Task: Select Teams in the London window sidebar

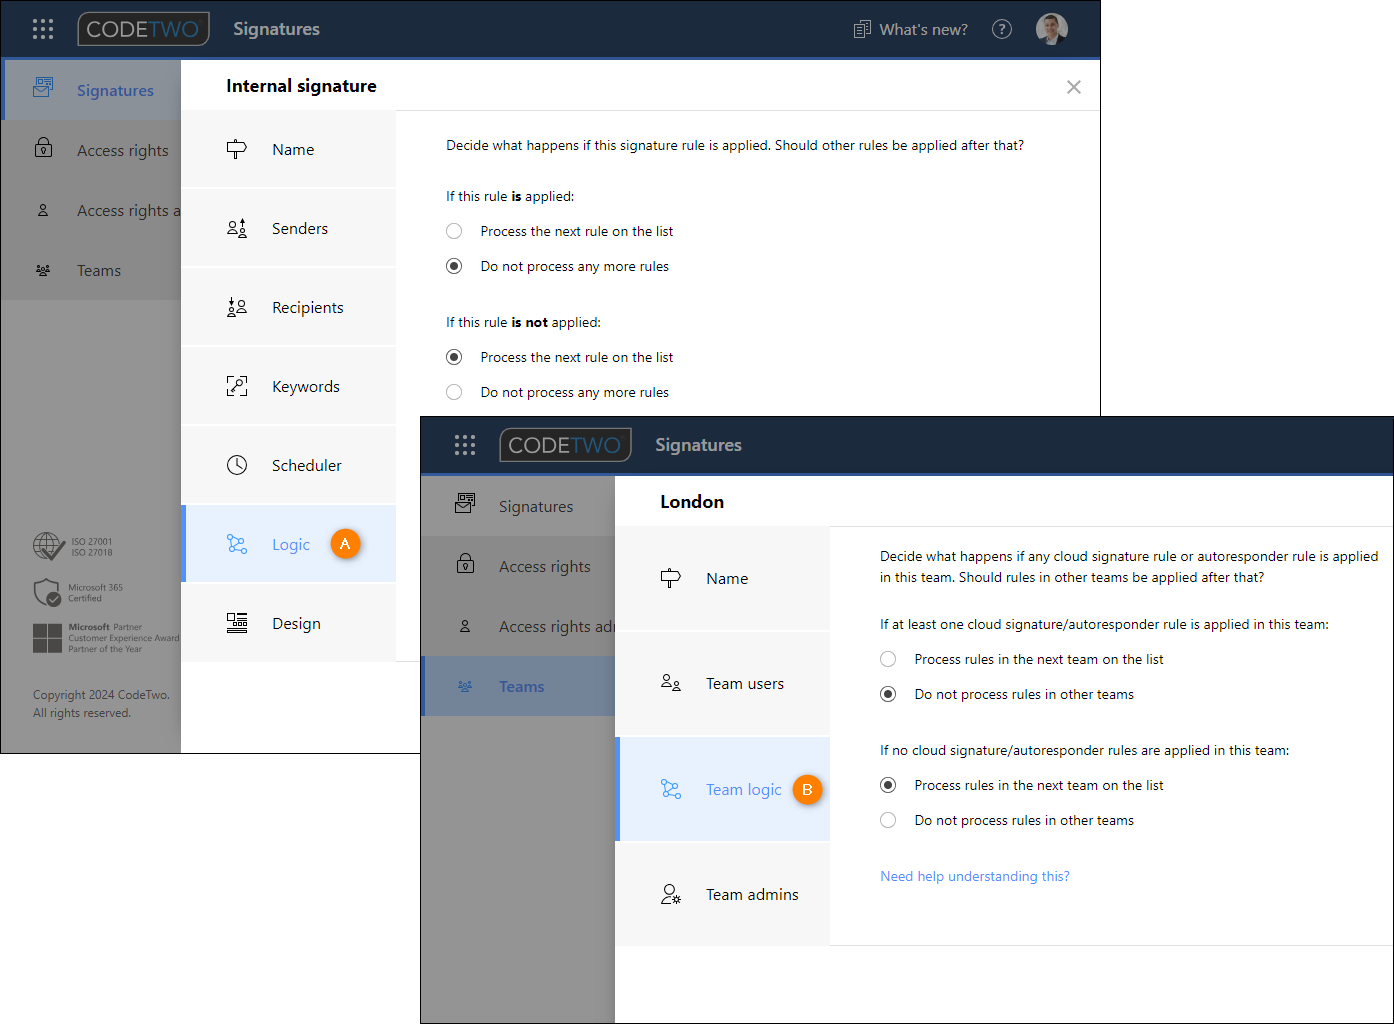Action: pos(518,686)
